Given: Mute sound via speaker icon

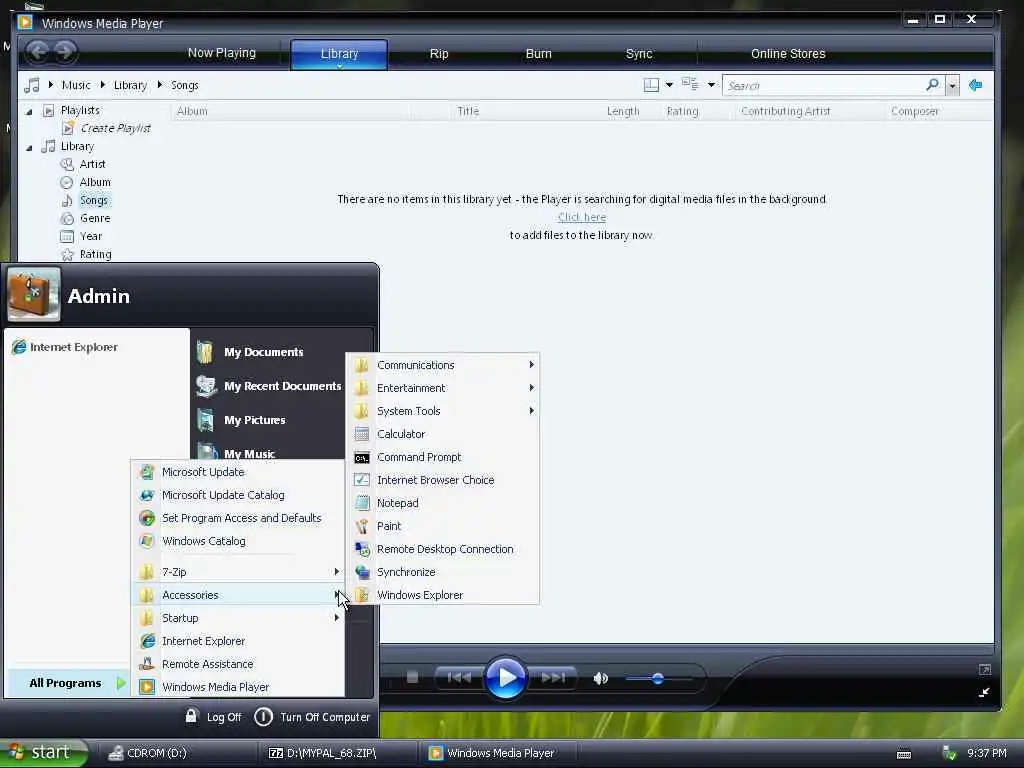Looking at the screenshot, I should pyautogui.click(x=600, y=679).
